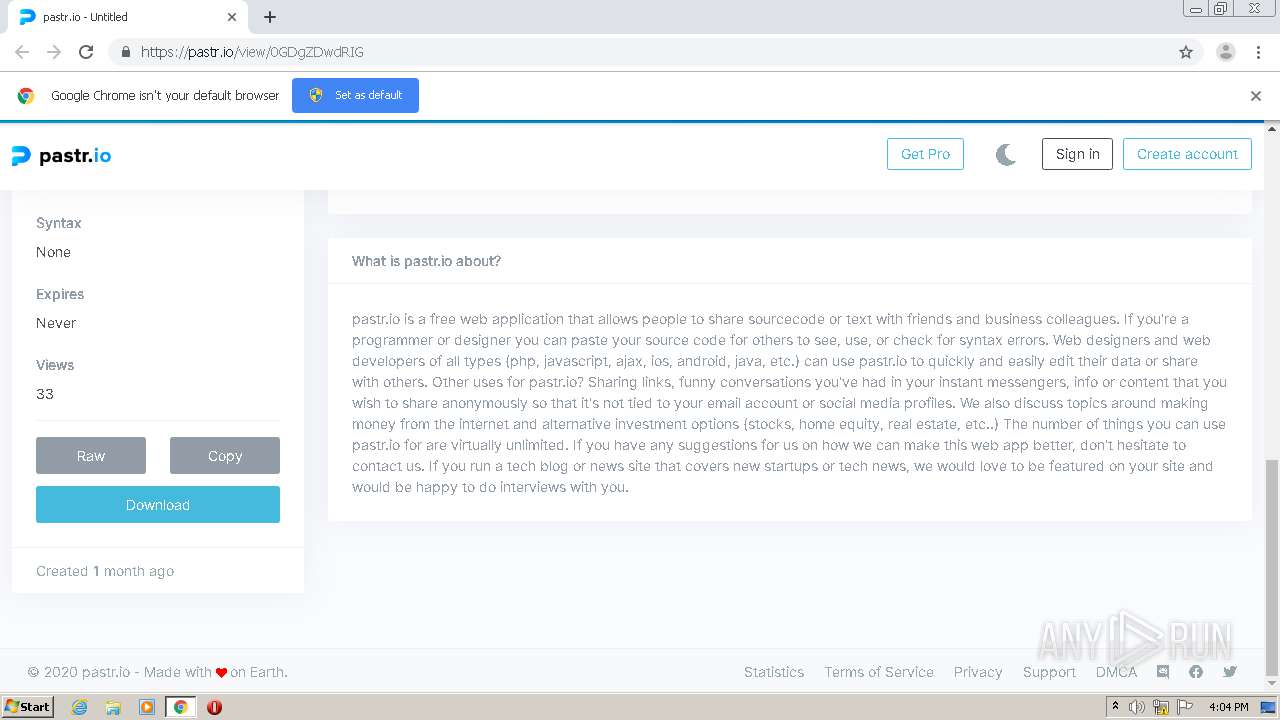Open Windows Explorer from the taskbar
Image resolution: width=1280 pixels, height=720 pixels.
tap(113, 707)
